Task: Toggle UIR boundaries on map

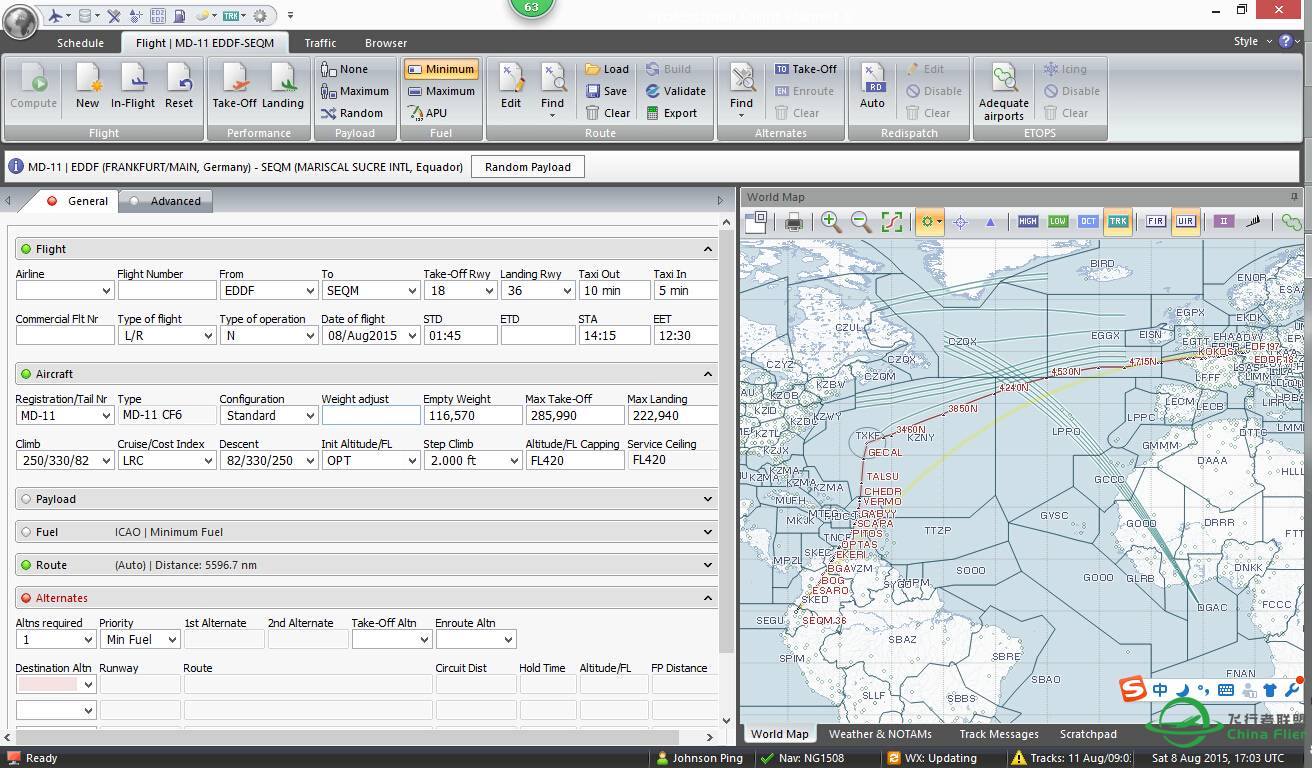Action: pyautogui.click(x=1186, y=222)
